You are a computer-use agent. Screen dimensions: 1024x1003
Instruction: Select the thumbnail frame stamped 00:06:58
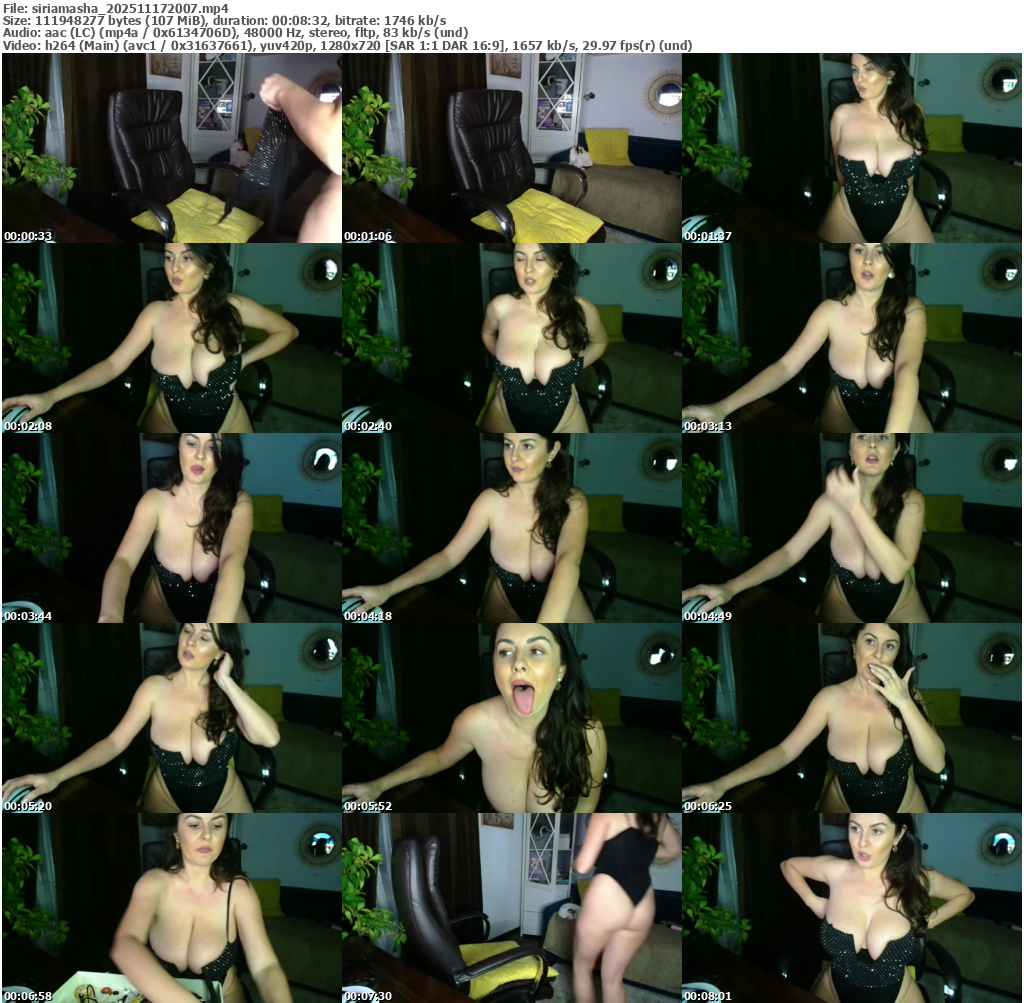pos(172,908)
